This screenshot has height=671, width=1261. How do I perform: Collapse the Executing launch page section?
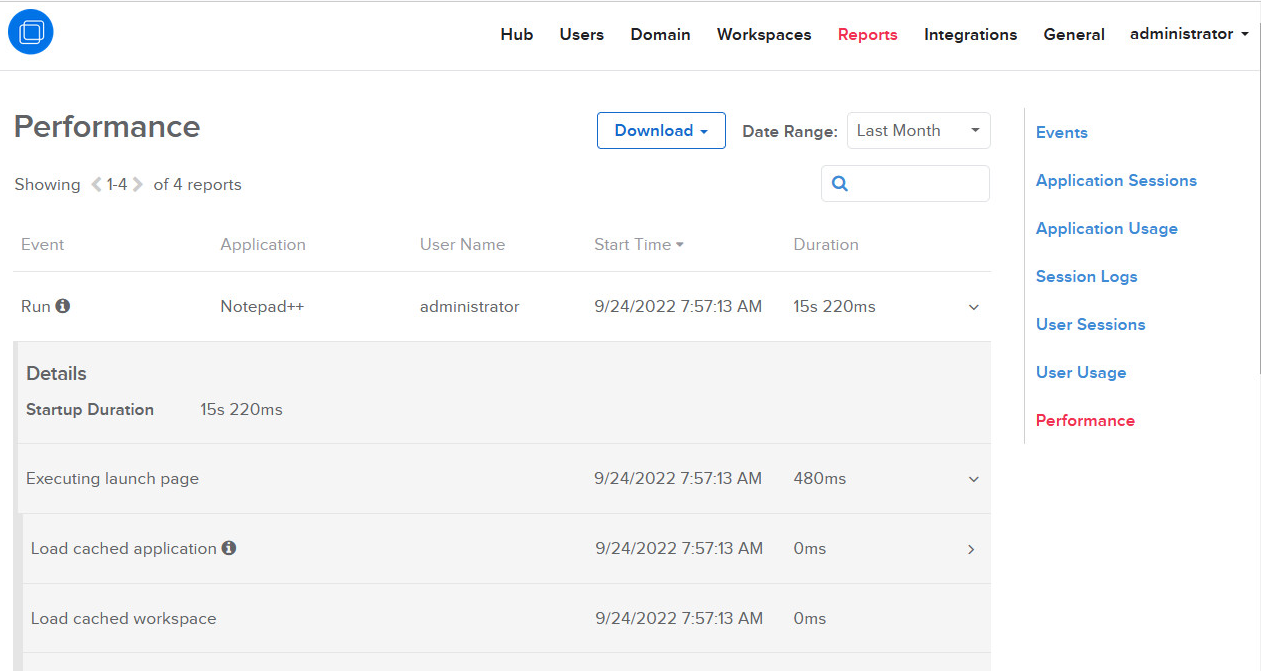point(974,479)
